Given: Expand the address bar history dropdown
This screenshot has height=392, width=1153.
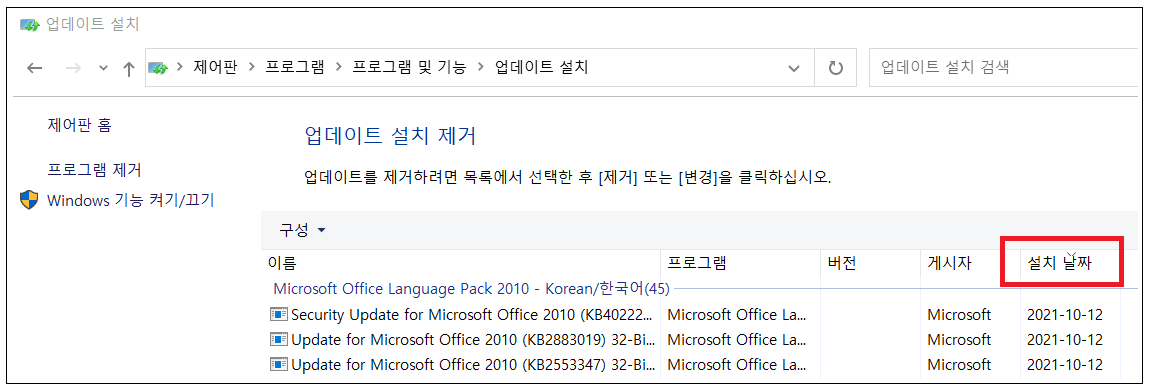Looking at the screenshot, I should pos(794,68).
